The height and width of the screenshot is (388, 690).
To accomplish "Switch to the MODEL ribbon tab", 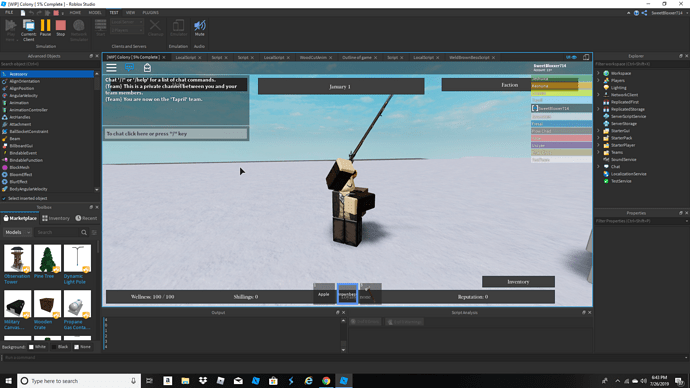I will tap(95, 13).
